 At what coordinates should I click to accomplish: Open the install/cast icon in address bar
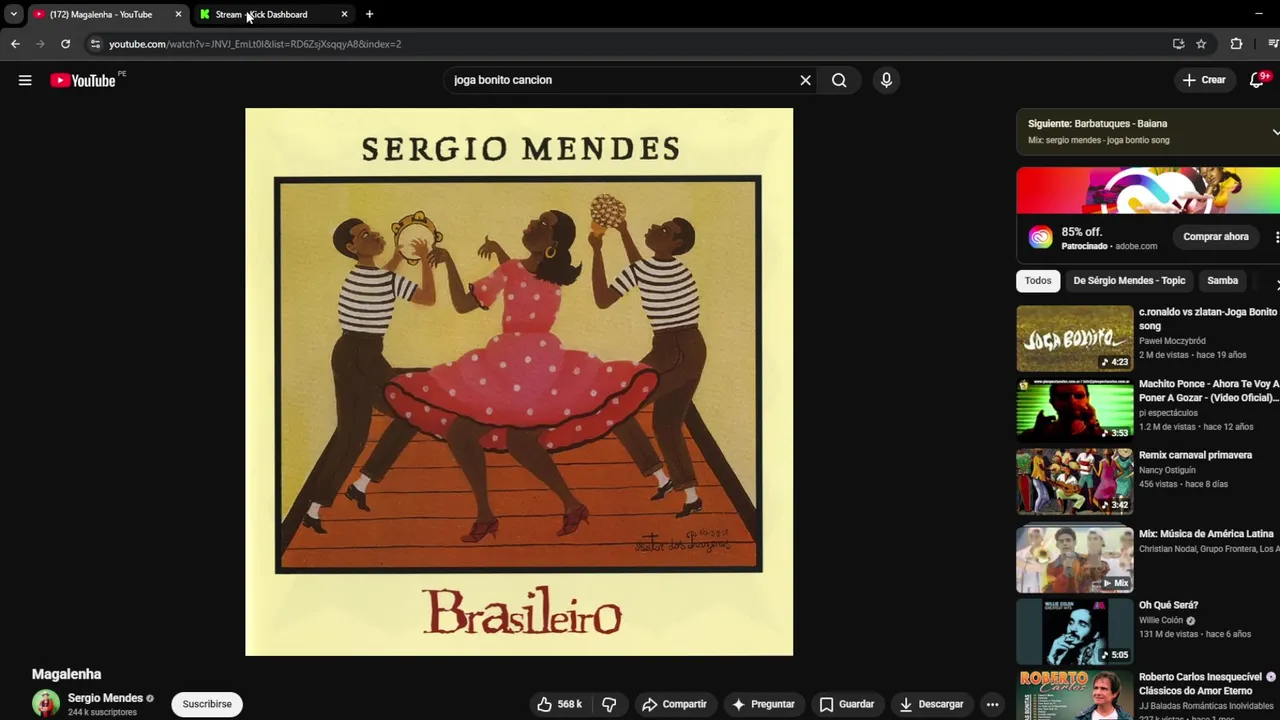point(1178,44)
